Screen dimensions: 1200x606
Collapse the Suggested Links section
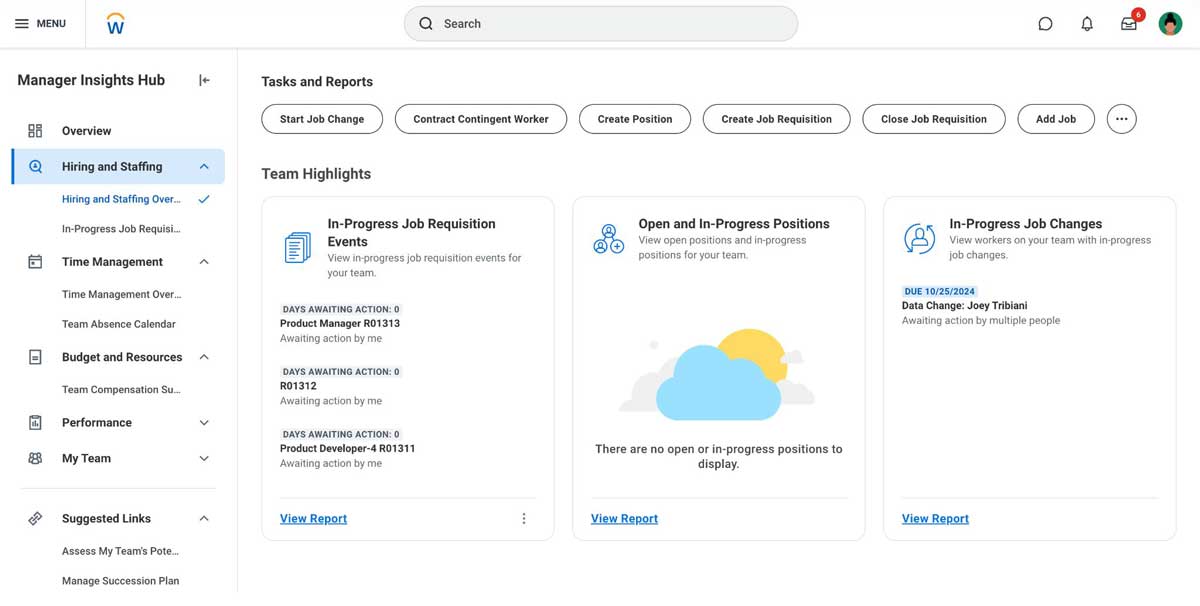pos(204,519)
